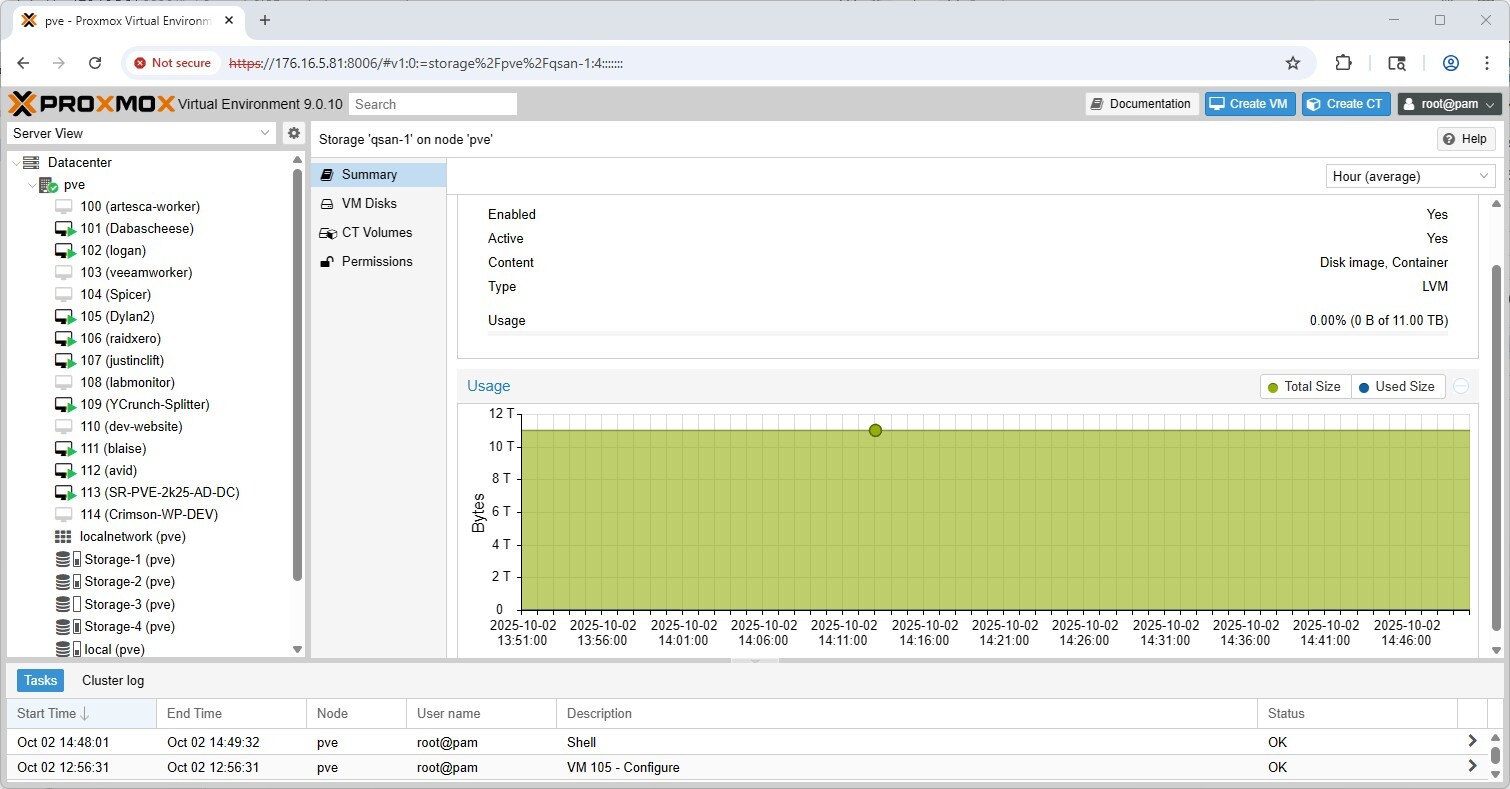Click the Create VM button
This screenshot has height=789, width=1510.
coord(1249,104)
